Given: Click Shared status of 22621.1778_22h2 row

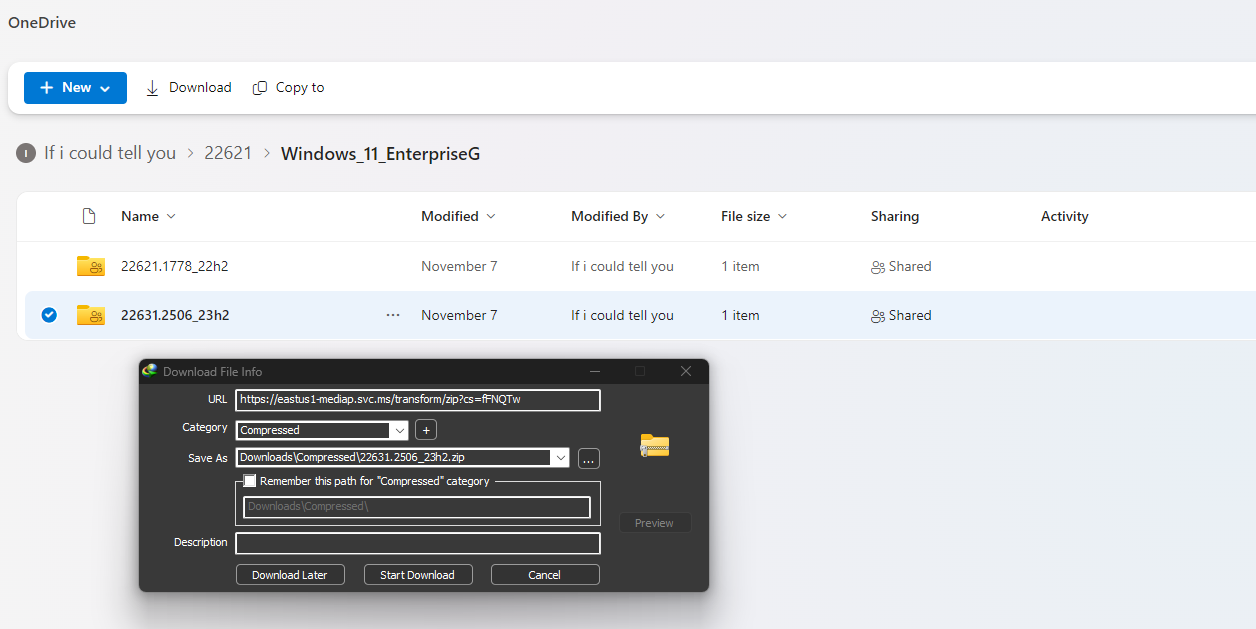Looking at the screenshot, I should 901,266.
